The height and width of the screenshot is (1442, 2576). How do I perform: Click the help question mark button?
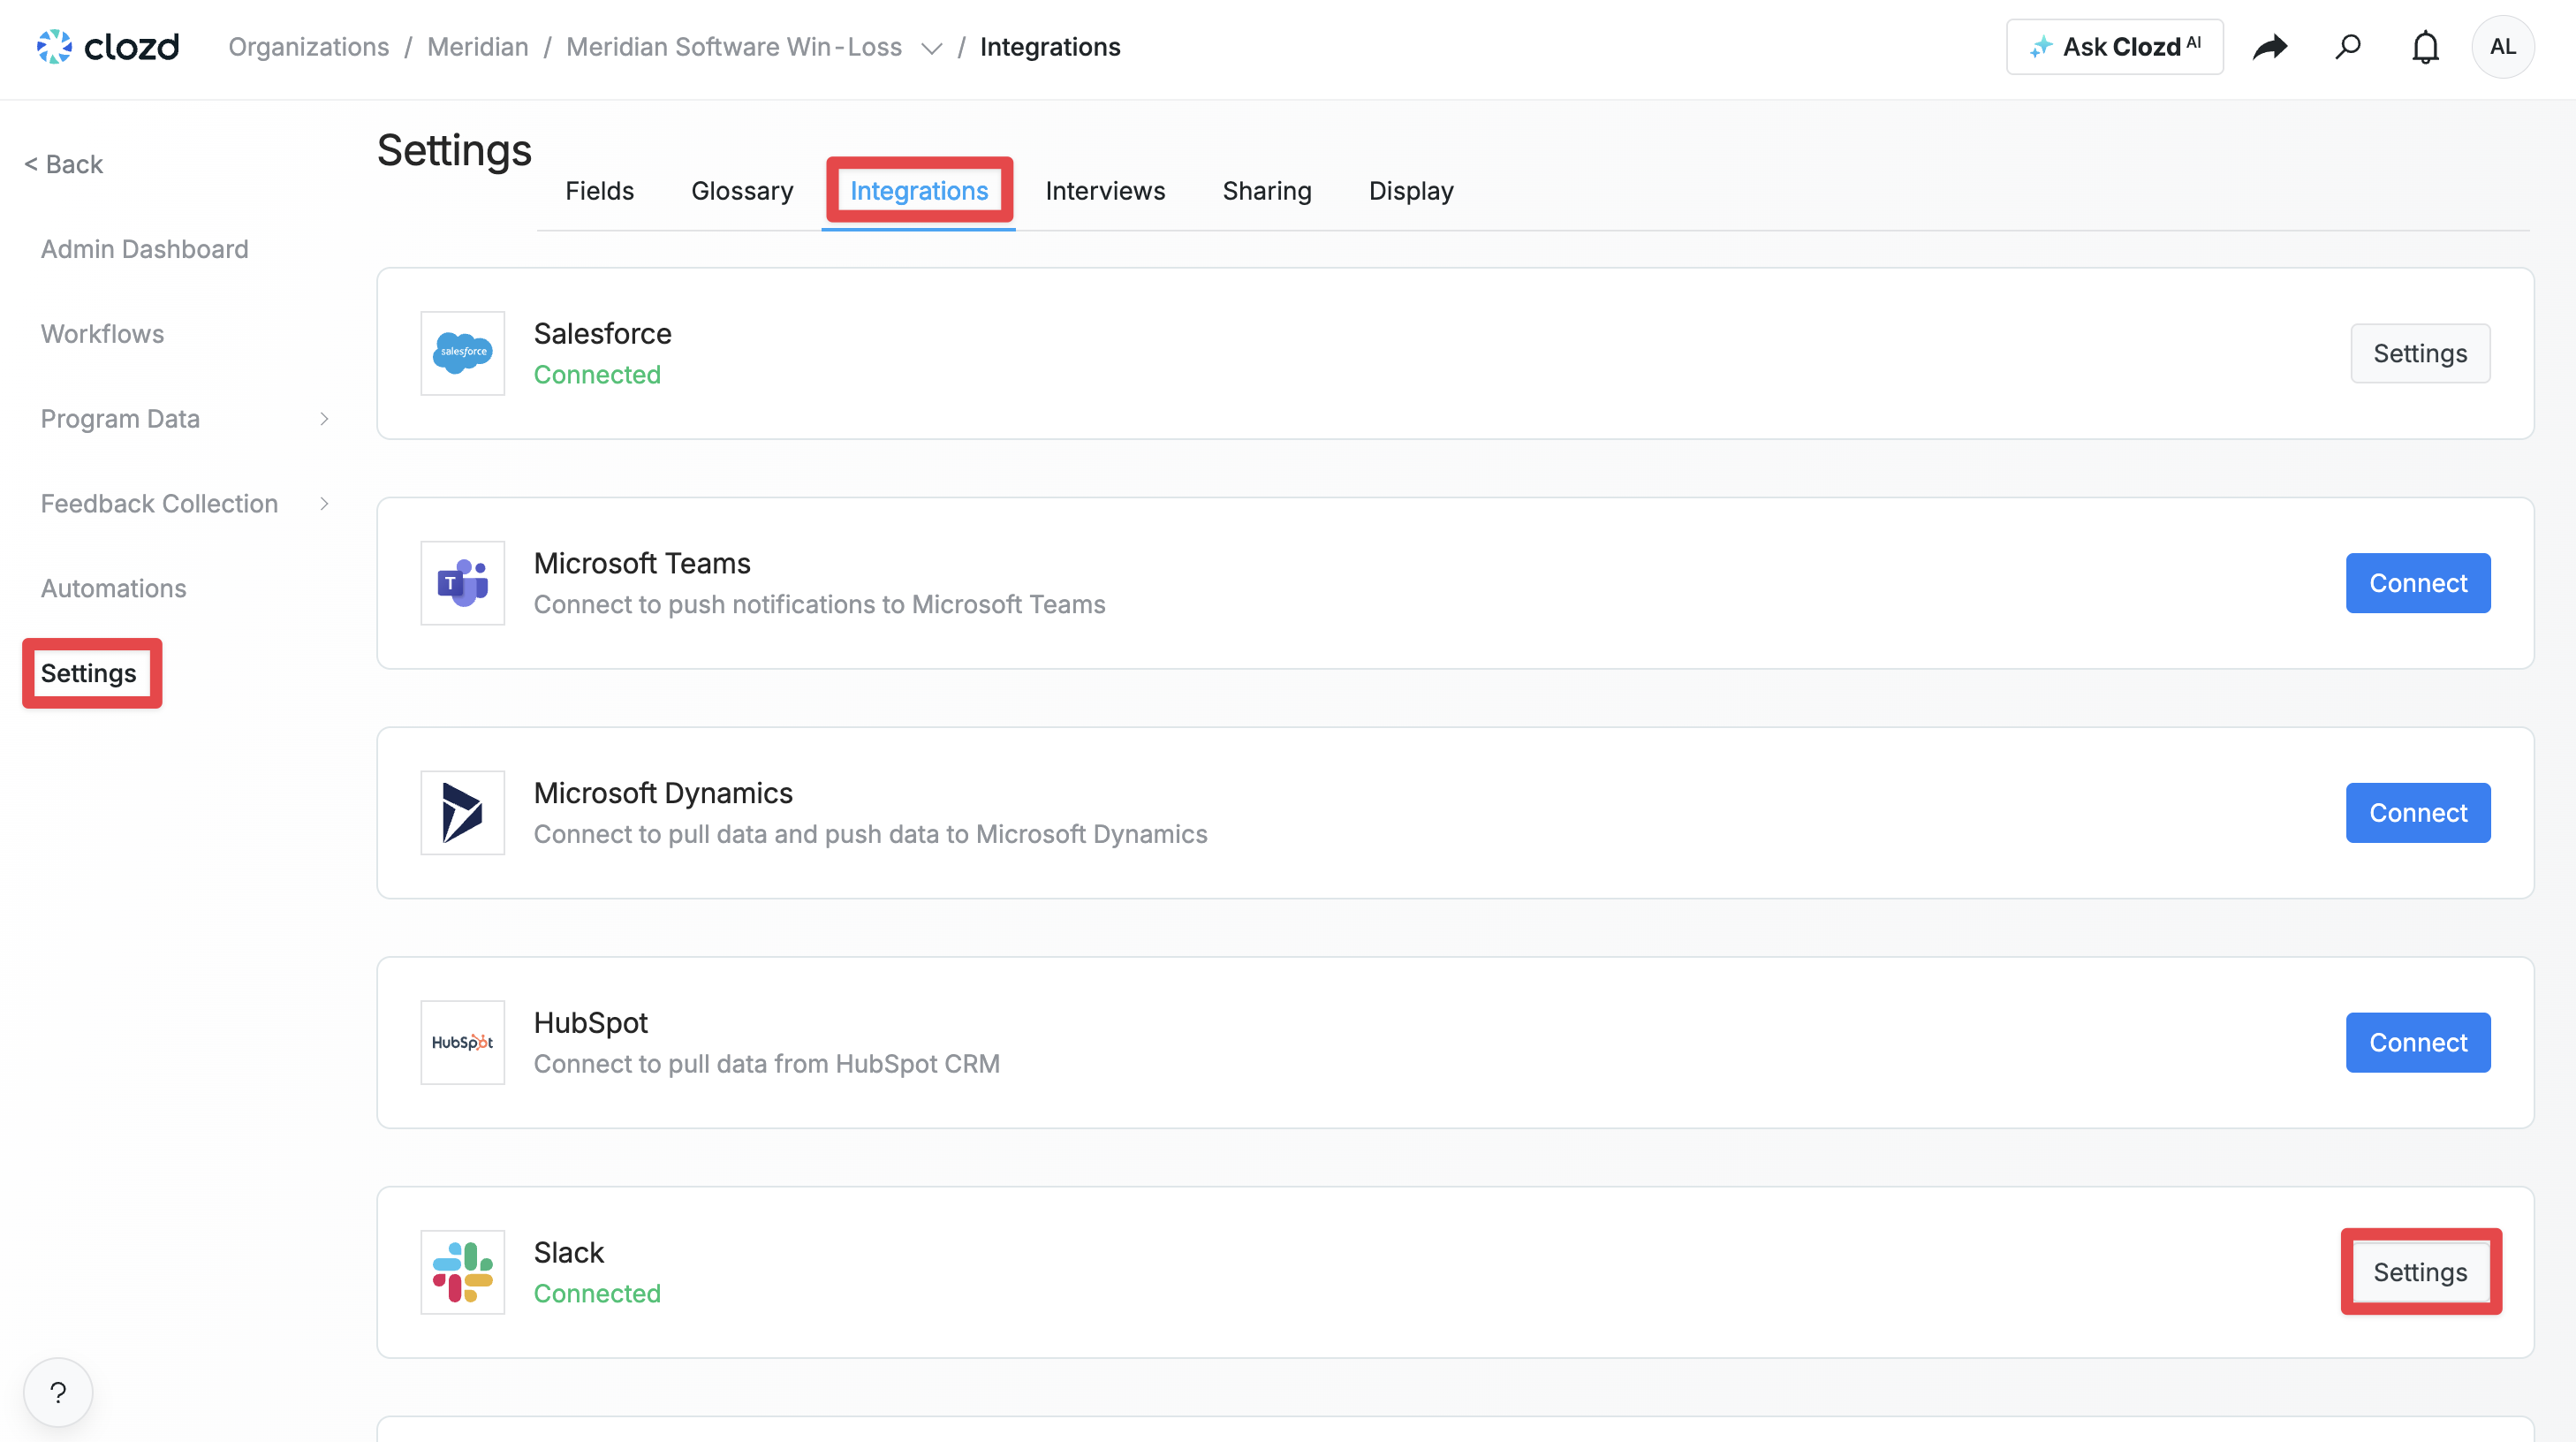58,1391
